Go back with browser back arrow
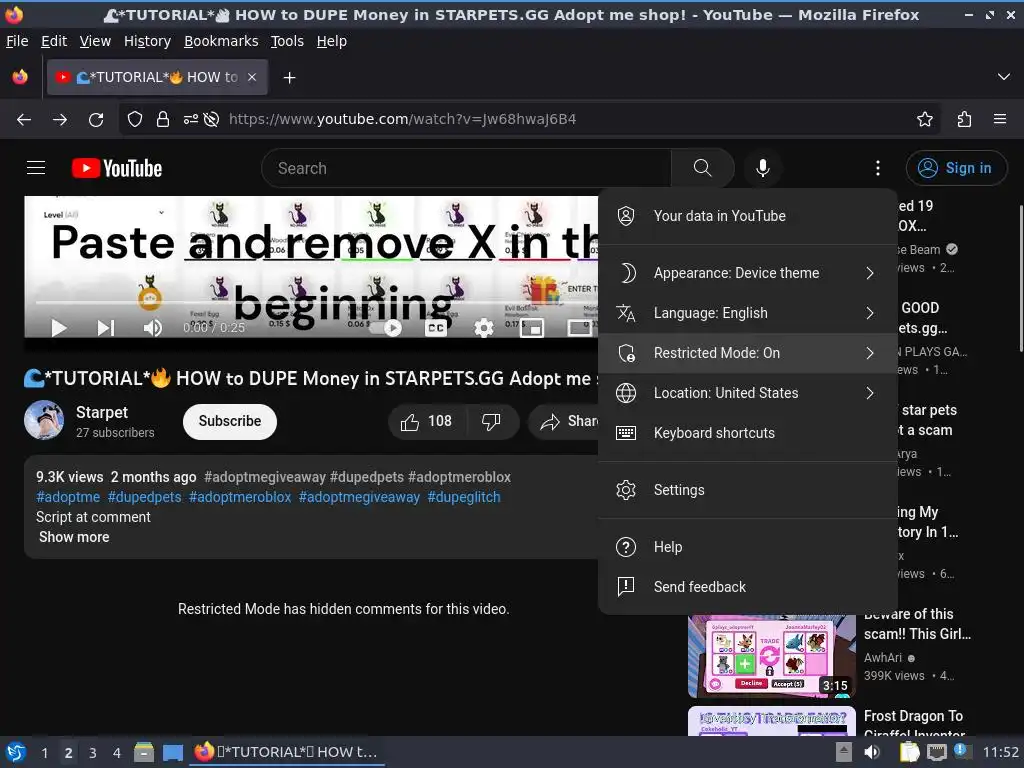 [x=24, y=119]
